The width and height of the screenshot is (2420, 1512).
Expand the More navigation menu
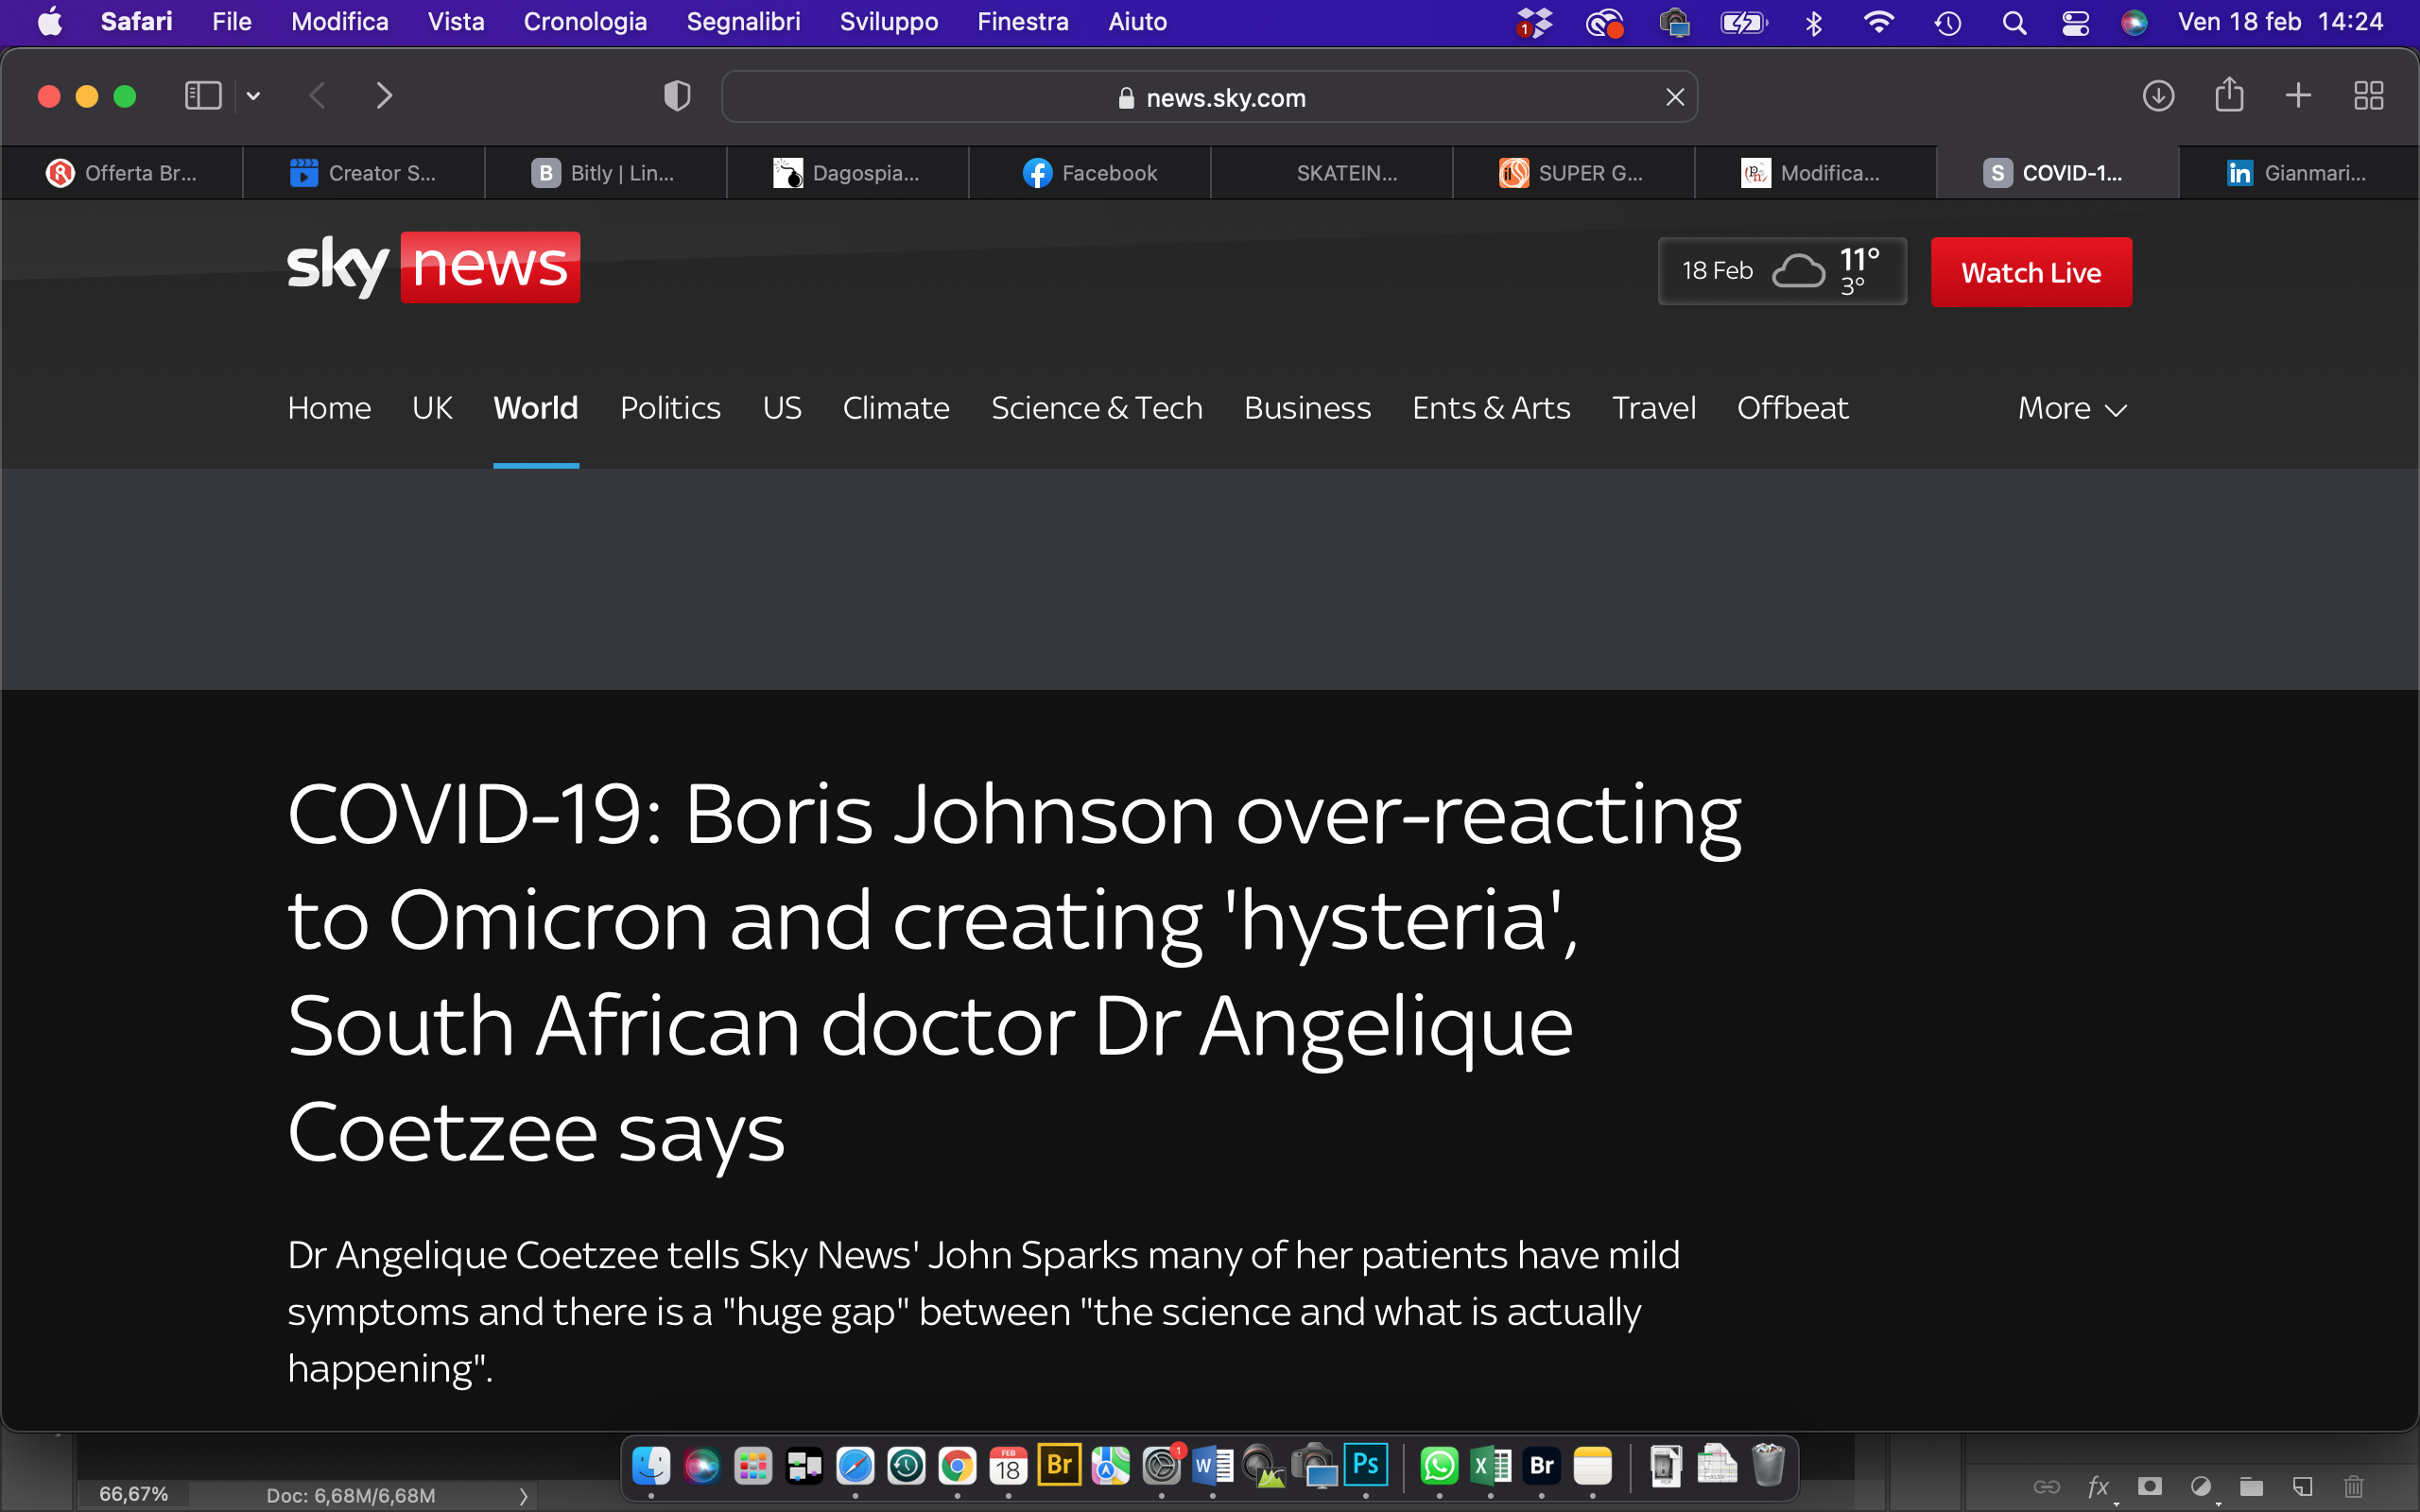pyautogui.click(x=2072, y=408)
